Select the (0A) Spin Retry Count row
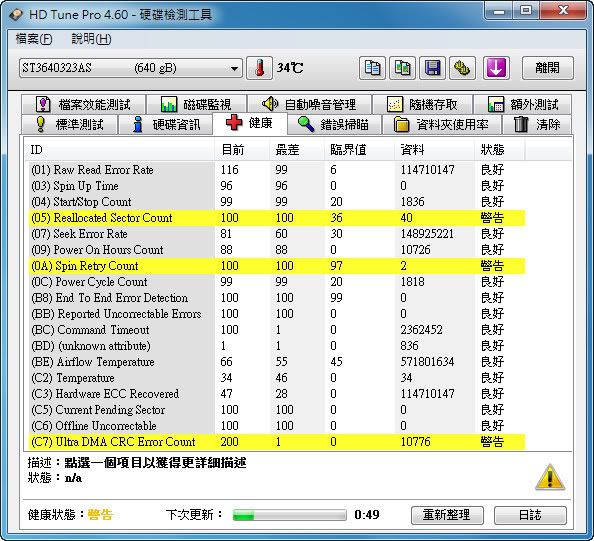This screenshot has height=541, width=594. pyautogui.click(x=277, y=266)
